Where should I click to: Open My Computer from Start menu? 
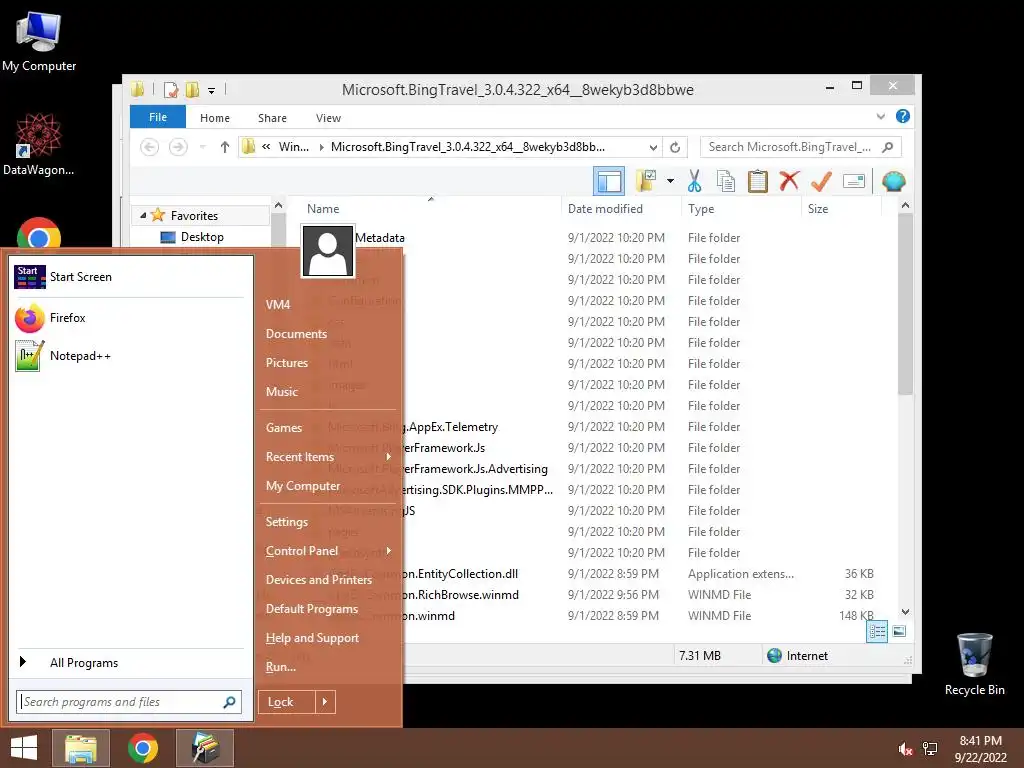coord(302,486)
